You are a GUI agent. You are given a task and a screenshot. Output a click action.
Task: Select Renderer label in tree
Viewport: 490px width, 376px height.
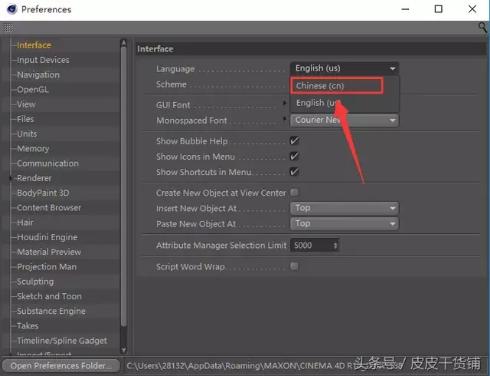(34, 178)
